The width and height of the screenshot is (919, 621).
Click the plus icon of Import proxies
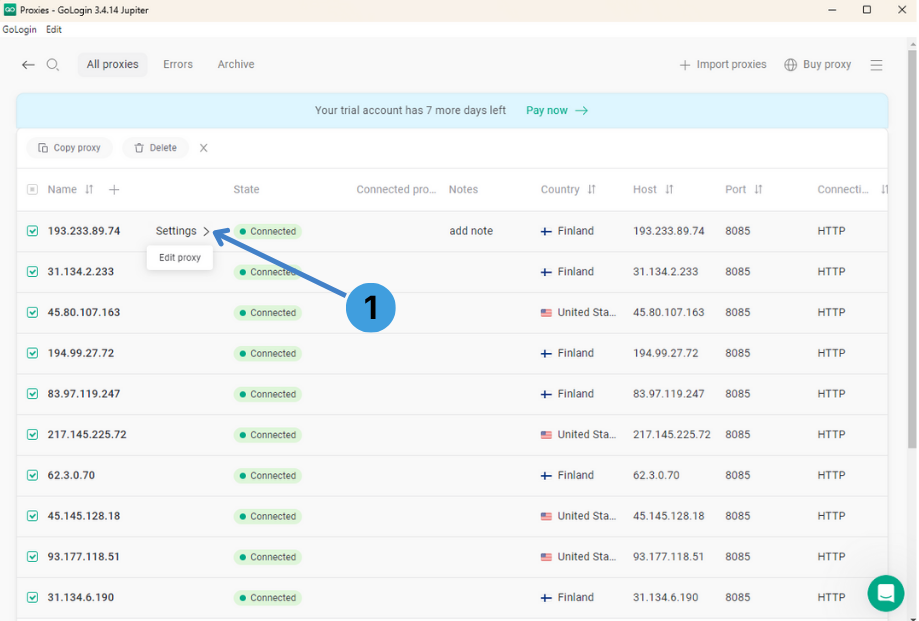[685, 65]
